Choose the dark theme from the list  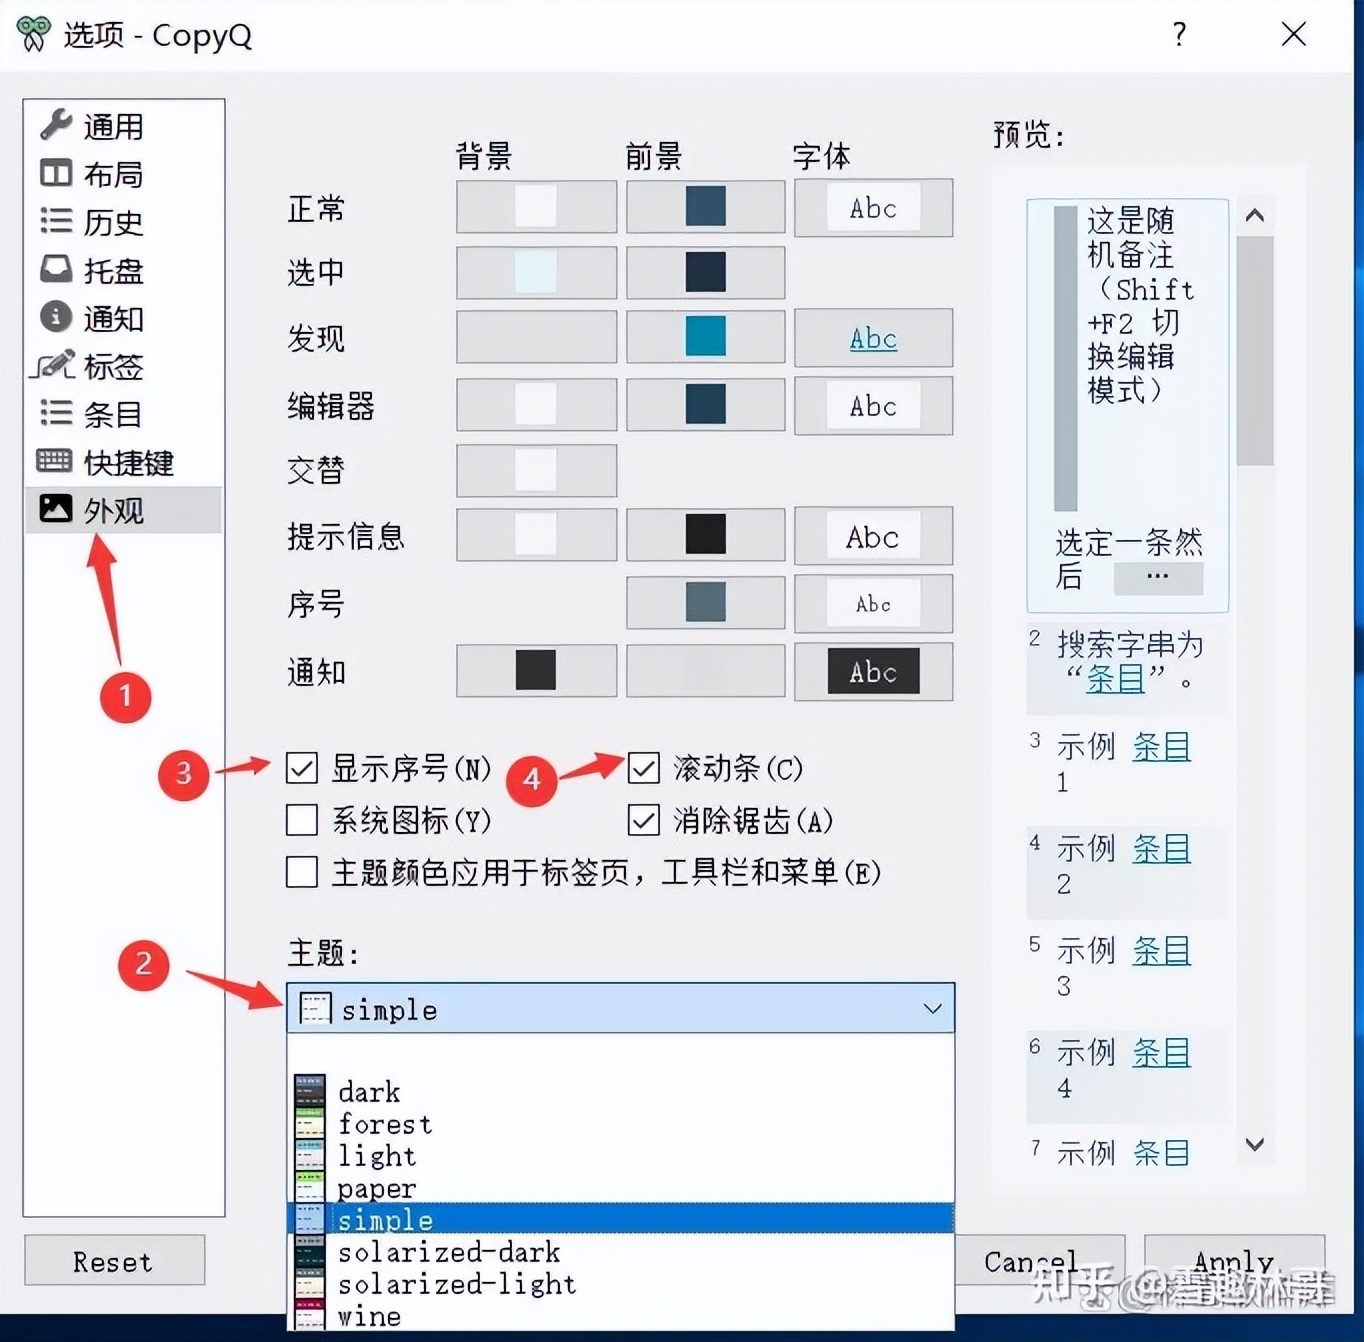coord(620,1091)
